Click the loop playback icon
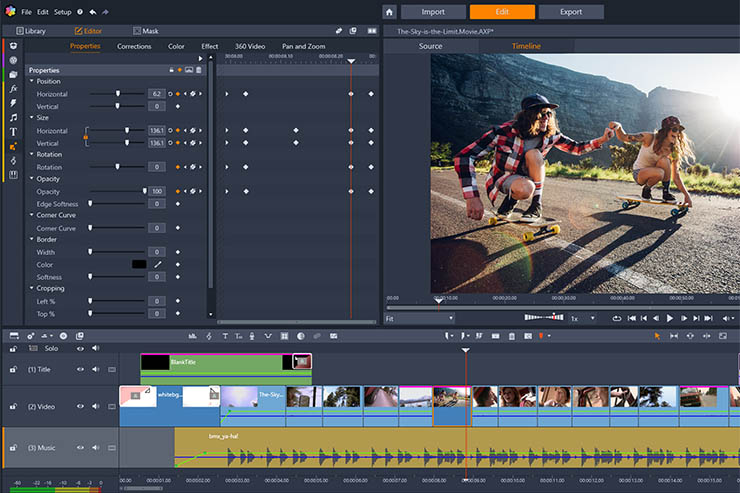This screenshot has height=493, width=740. tap(616, 318)
